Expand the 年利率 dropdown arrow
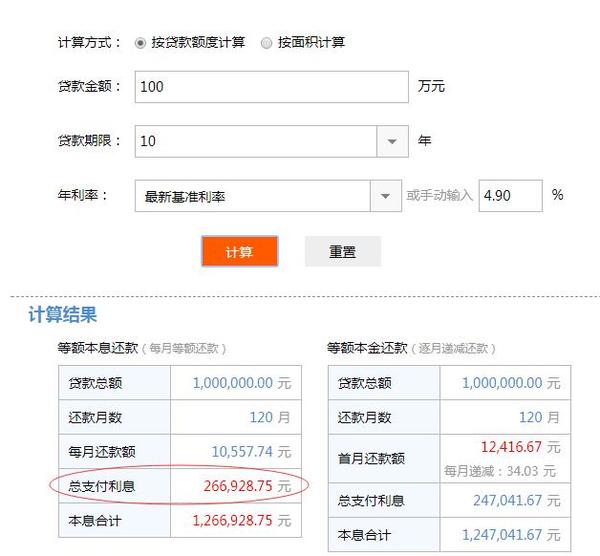The width and height of the screenshot is (600, 556). pyautogui.click(x=386, y=196)
